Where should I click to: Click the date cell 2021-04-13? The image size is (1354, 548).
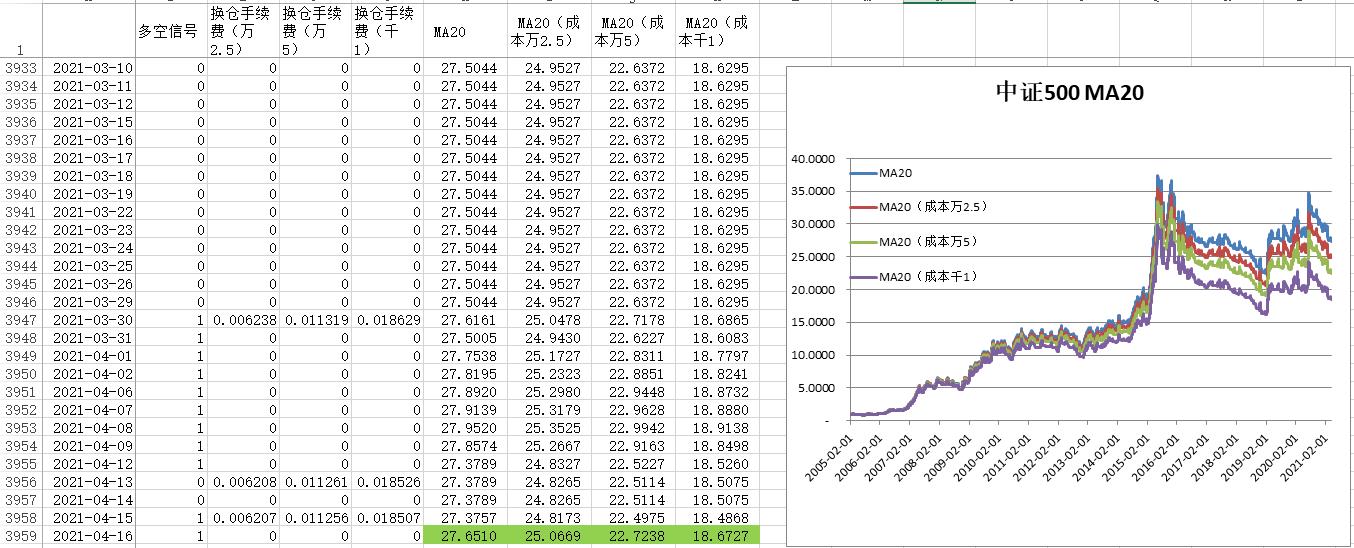[90, 482]
